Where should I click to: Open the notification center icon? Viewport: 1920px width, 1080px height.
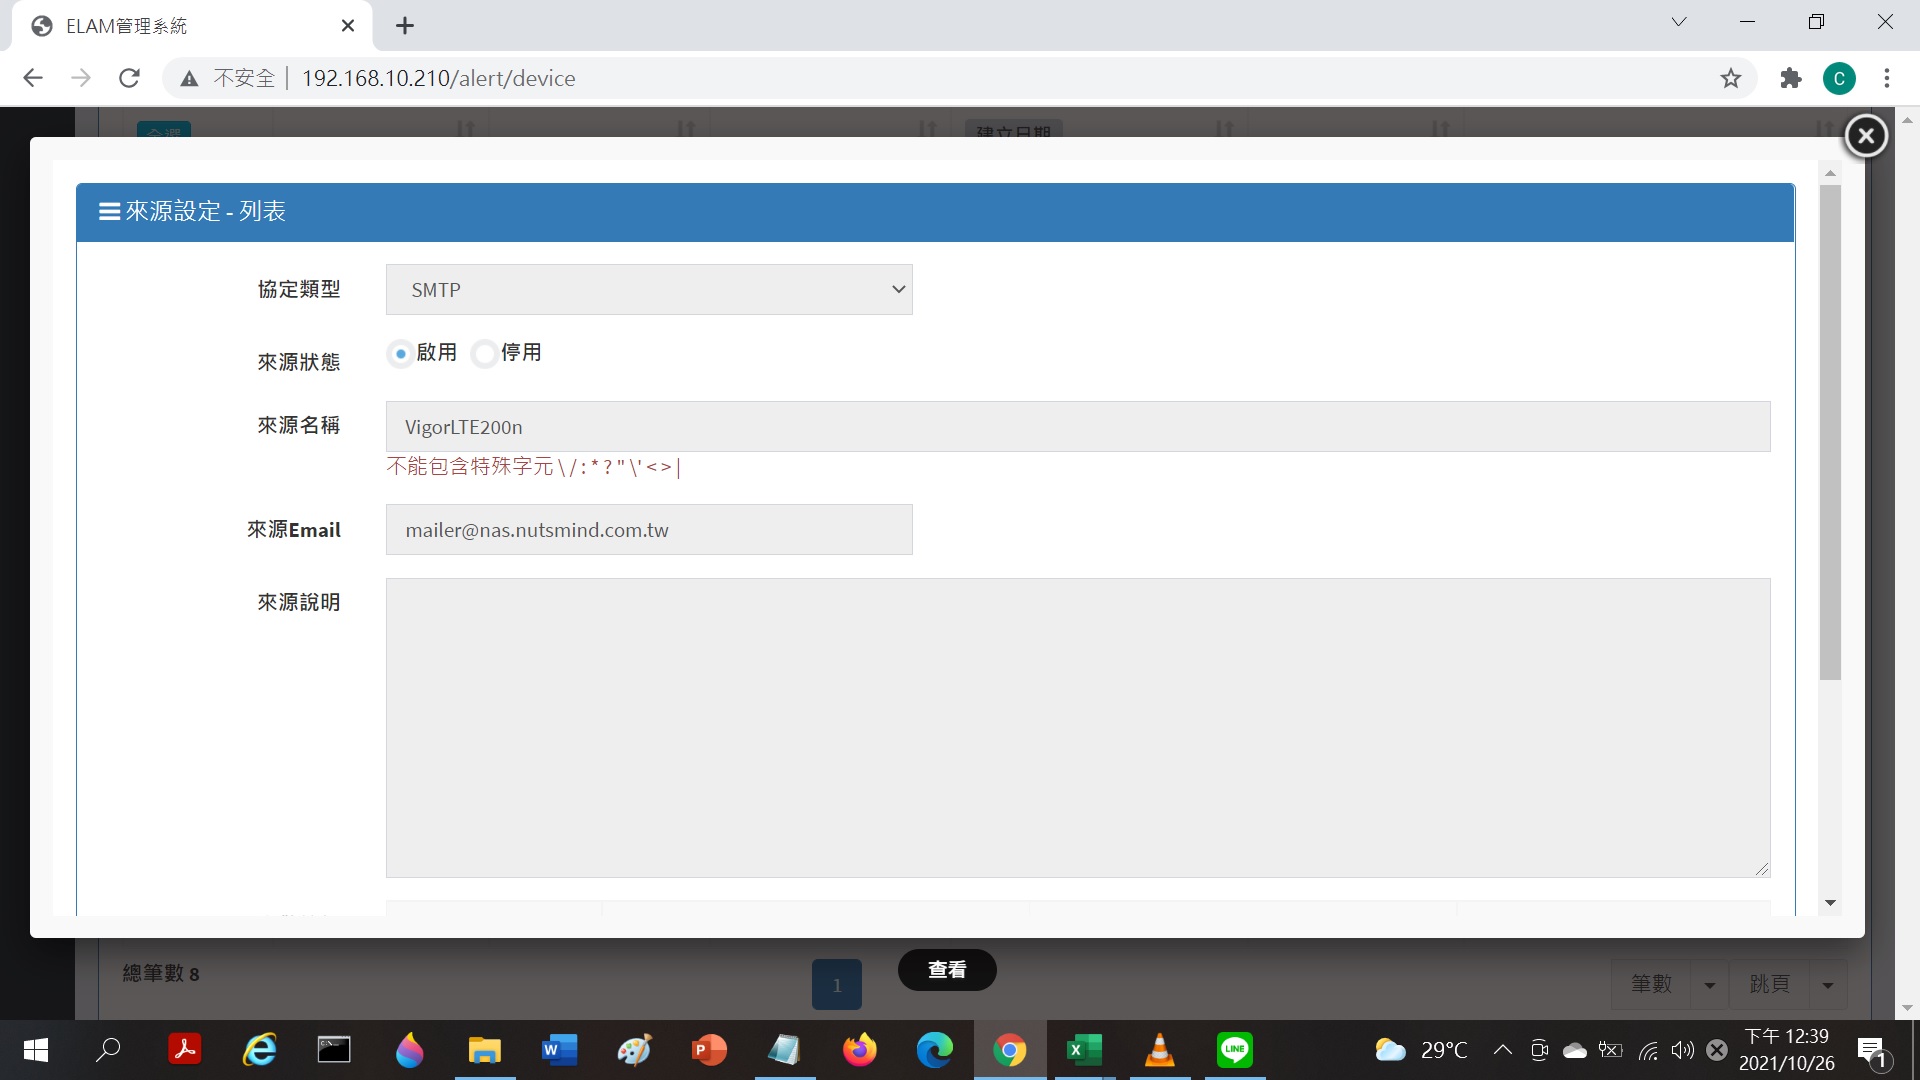pos(1872,1051)
